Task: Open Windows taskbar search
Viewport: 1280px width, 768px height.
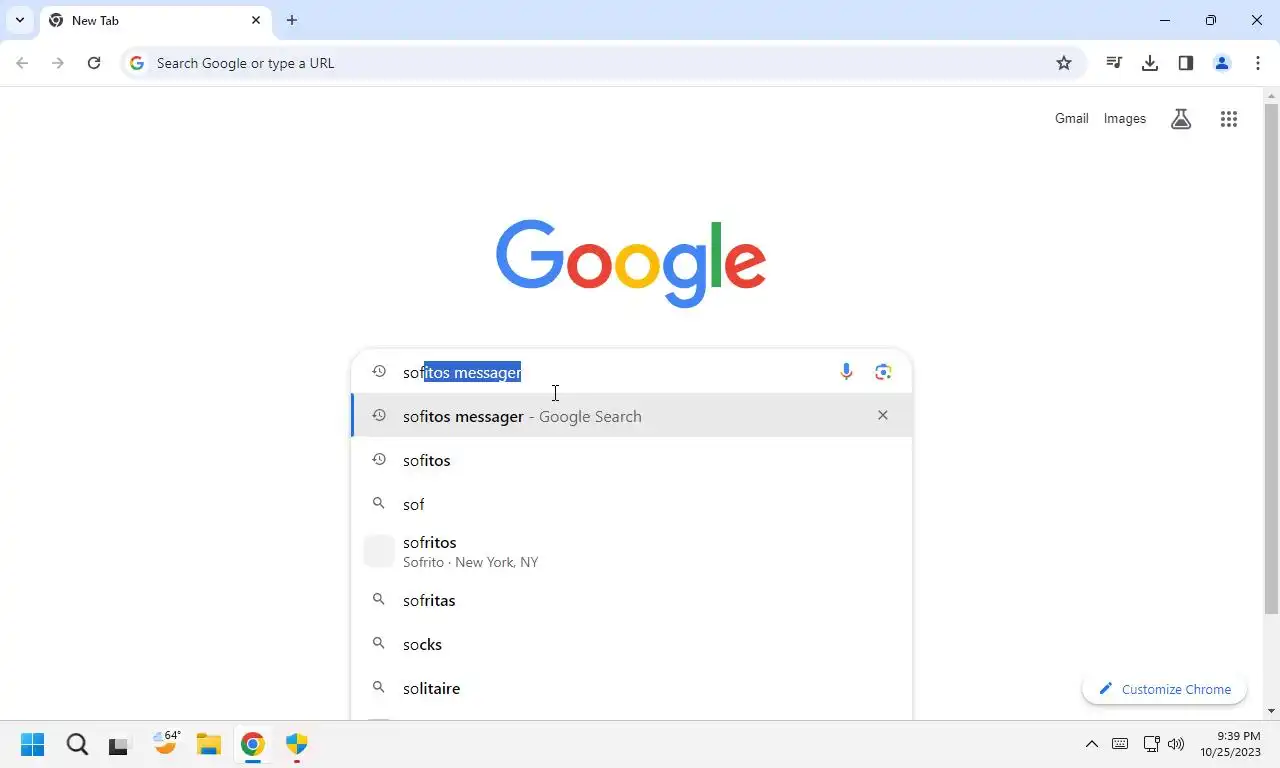Action: click(x=77, y=744)
